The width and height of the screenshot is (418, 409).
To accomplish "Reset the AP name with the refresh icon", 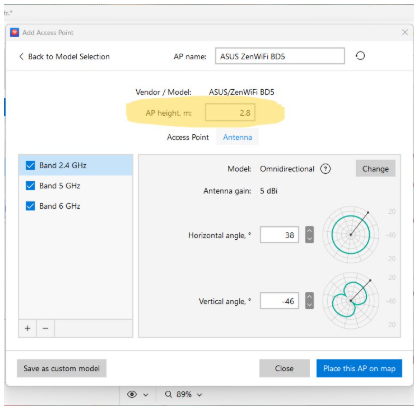I will click(x=360, y=56).
